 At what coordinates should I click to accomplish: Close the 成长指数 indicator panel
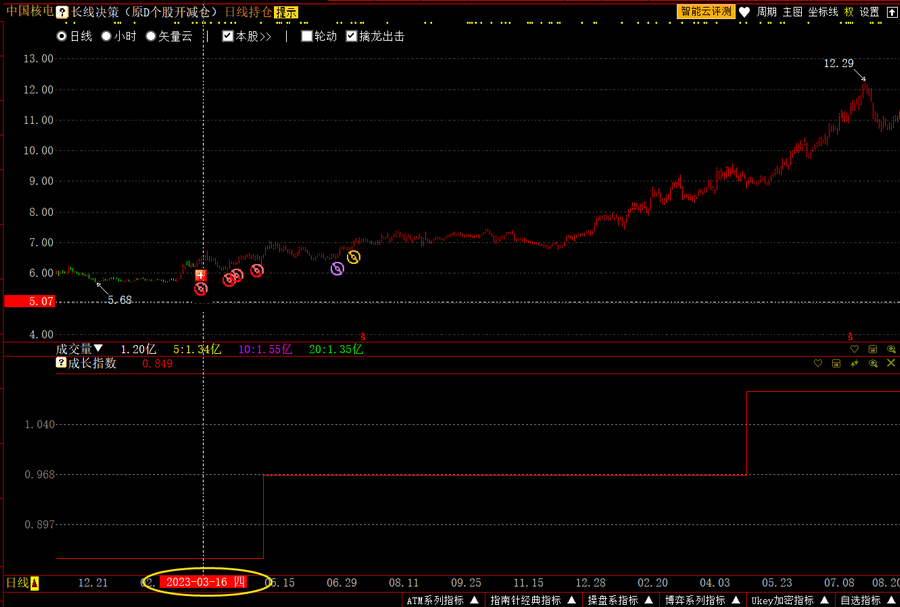coord(891,364)
